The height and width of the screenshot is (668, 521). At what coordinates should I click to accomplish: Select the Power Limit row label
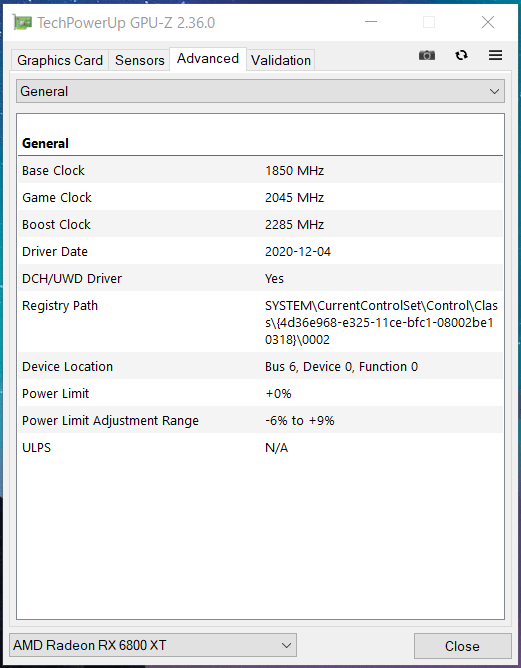(55, 394)
